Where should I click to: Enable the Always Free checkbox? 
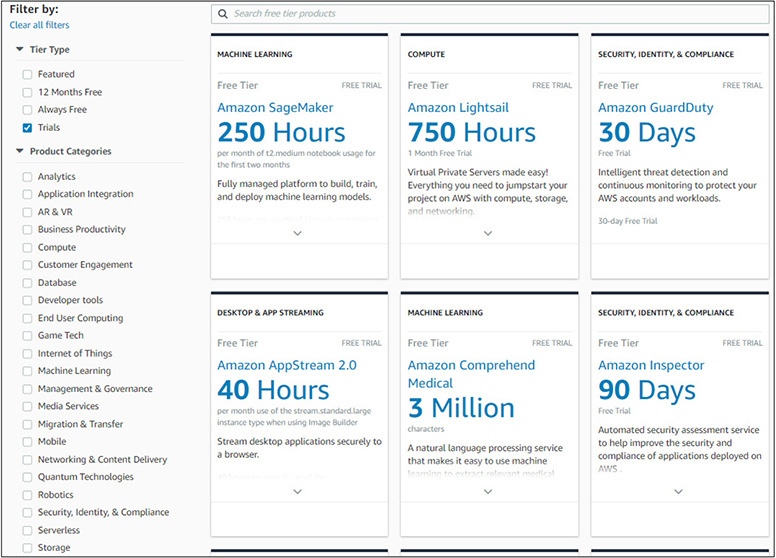pos(27,110)
